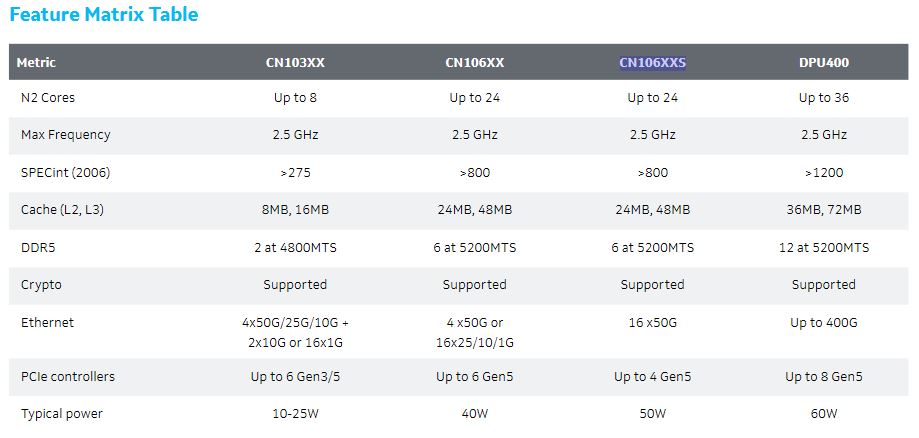Select the "12 at 5200MTS" DDR5 cell
The width and height of the screenshot is (919, 438).
(x=823, y=247)
